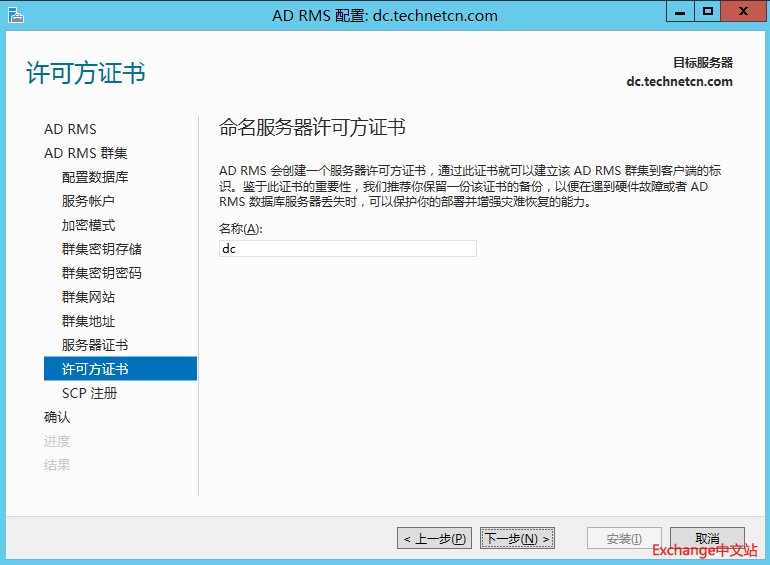Open the AD RMS 群集 section

tap(85, 153)
